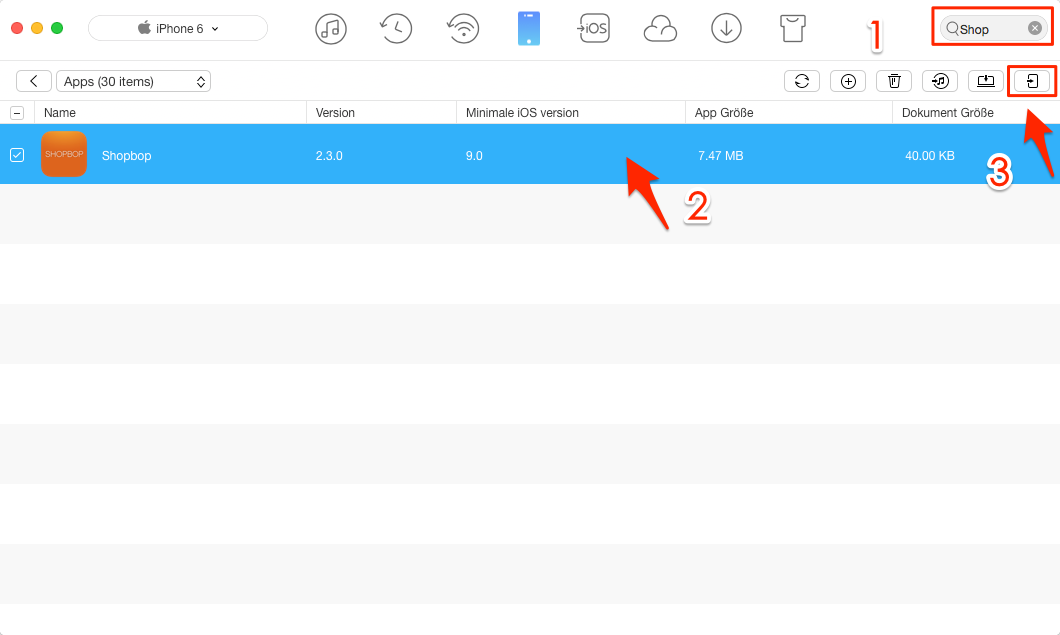Click the add (plus) app button
1060x635 pixels.
click(848, 81)
